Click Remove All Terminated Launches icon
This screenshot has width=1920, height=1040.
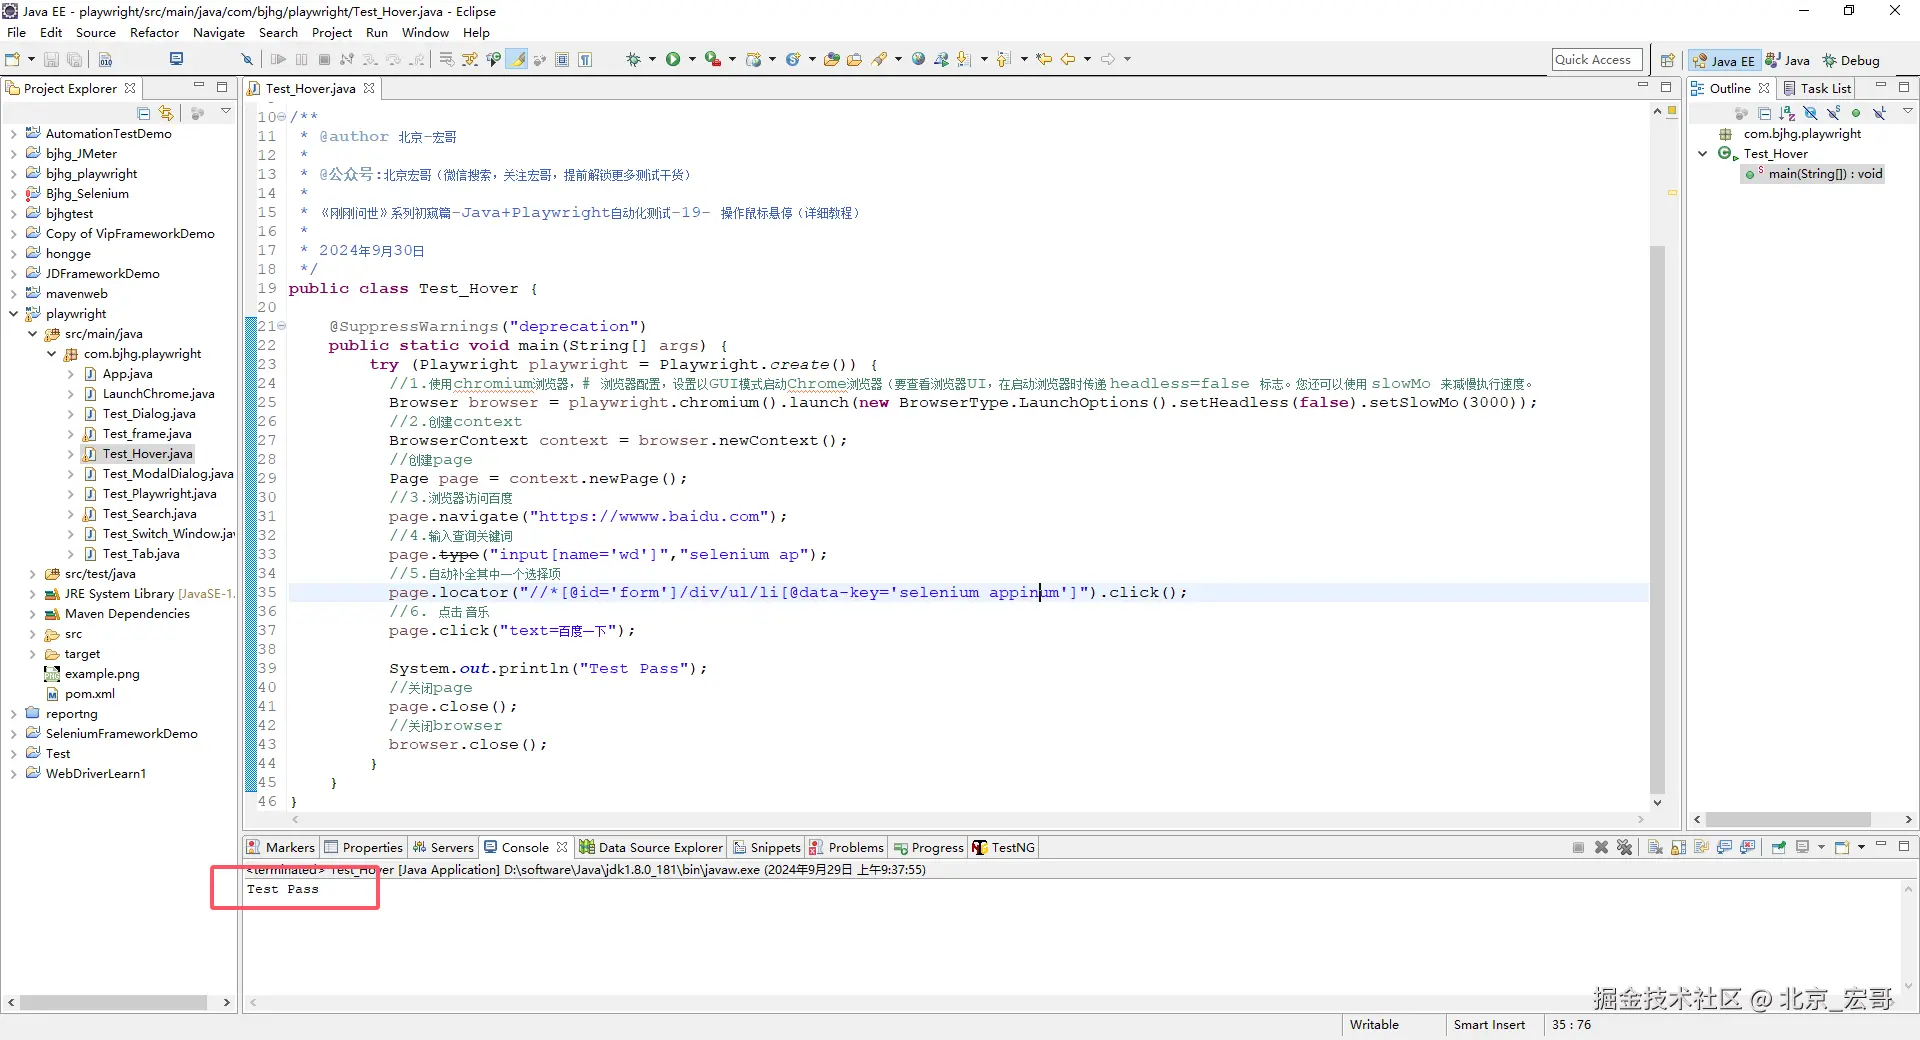click(1624, 847)
